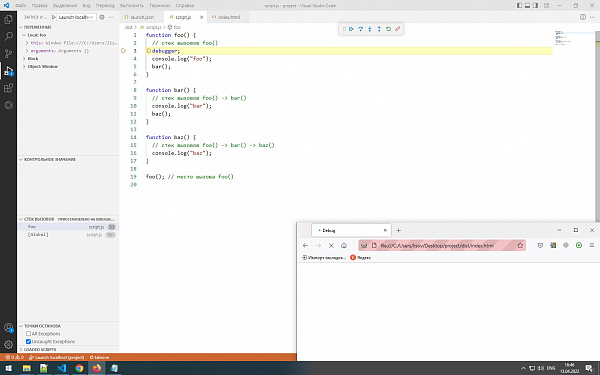Toggle secondary side bar layout icon
The image size is (600, 375).
pos(535,5)
